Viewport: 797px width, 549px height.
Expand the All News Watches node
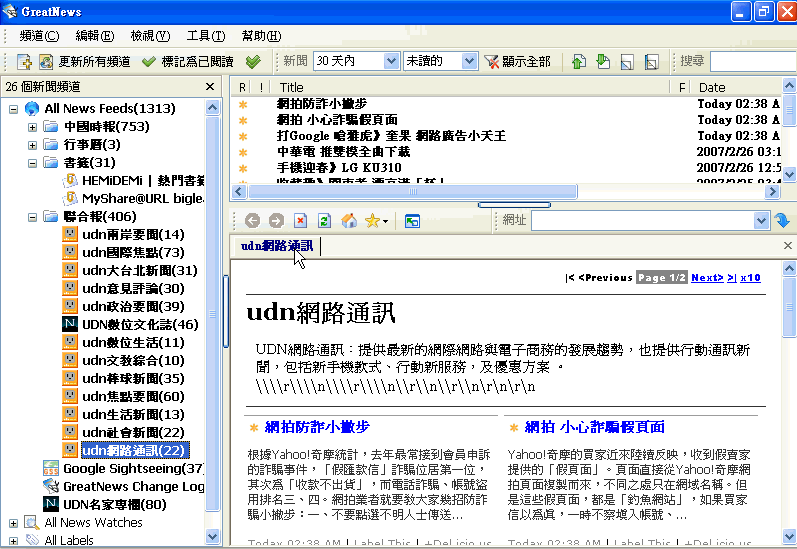(14, 523)
